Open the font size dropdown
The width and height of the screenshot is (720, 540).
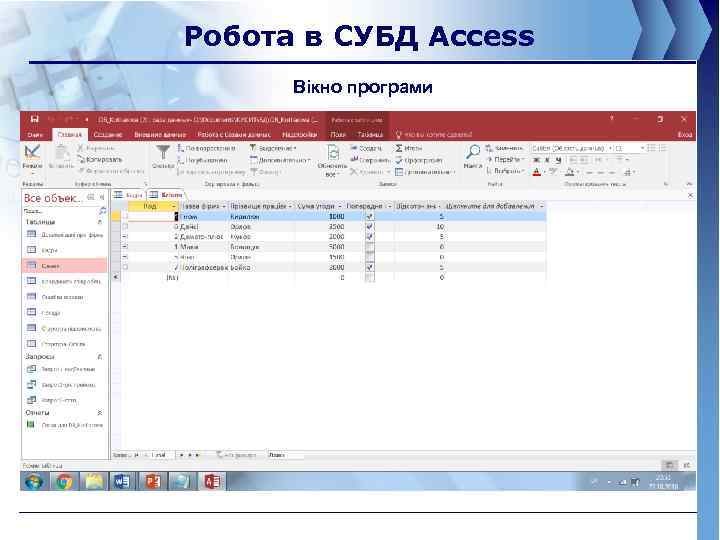[x=642, y=148]
